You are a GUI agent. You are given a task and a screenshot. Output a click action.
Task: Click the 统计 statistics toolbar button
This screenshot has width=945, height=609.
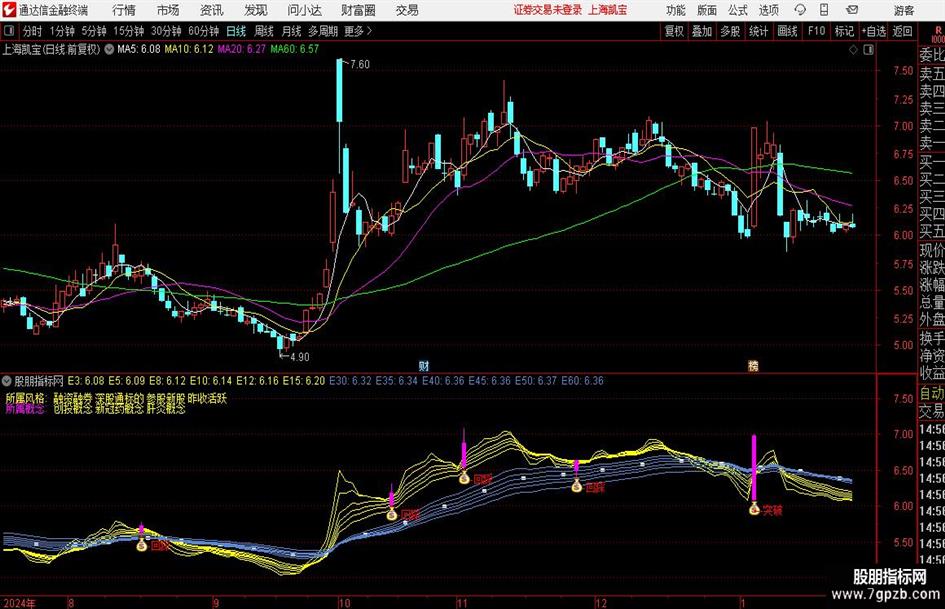pyautogui.click(x=758, y=31)
